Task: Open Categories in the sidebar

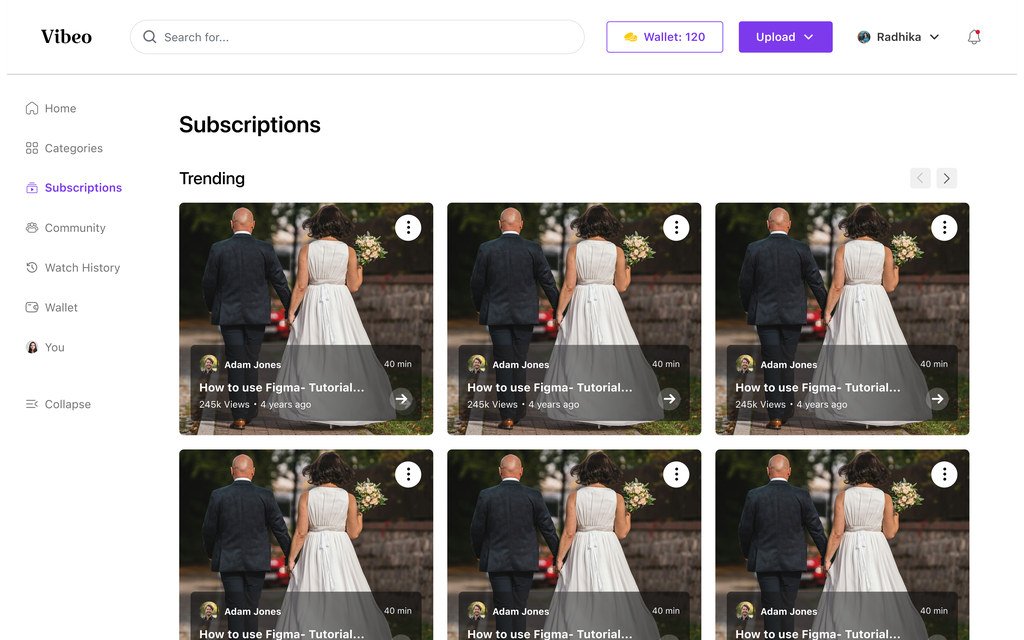Action: tap(64, 148)
